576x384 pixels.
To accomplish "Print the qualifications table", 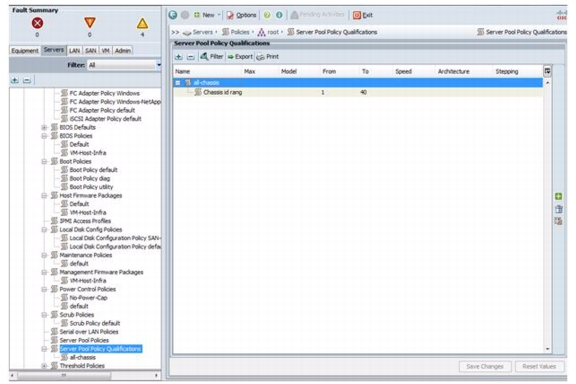I will pos(268,57).
